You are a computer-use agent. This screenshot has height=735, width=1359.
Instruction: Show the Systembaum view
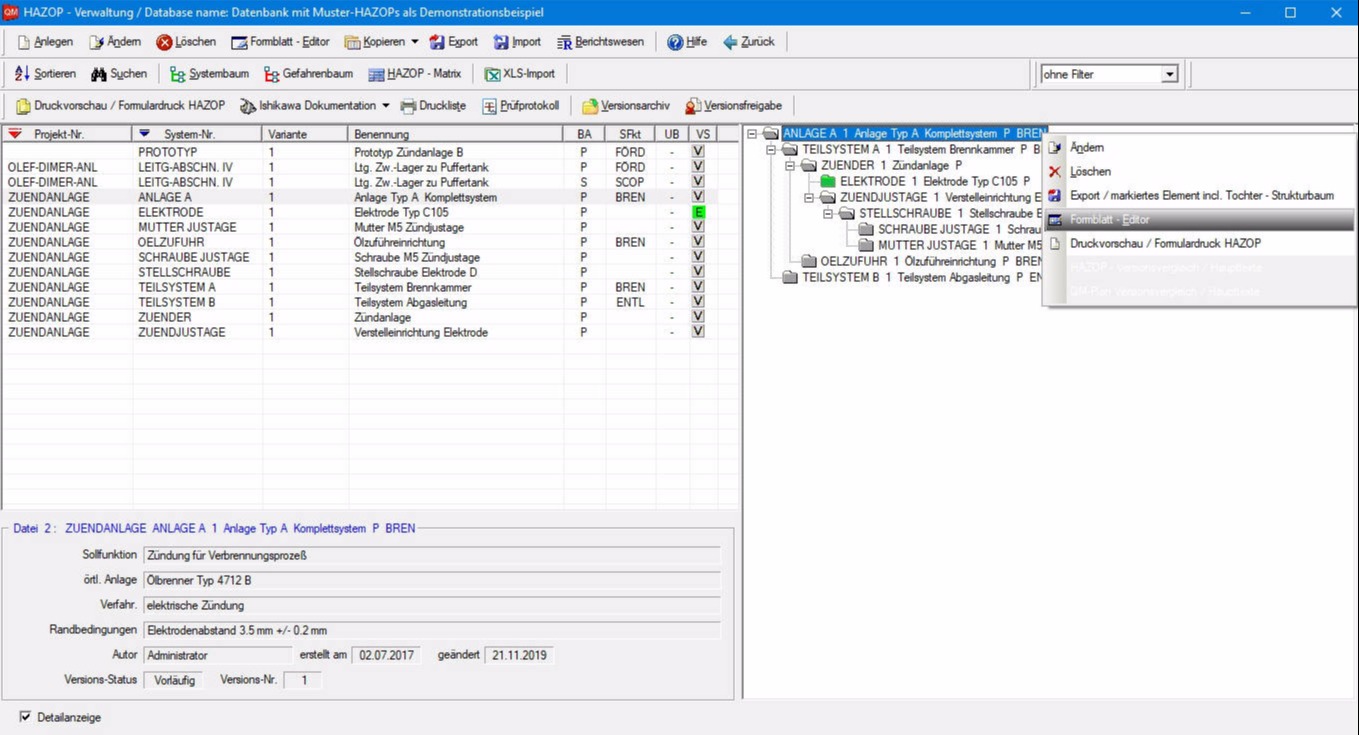tap(209, 74)
